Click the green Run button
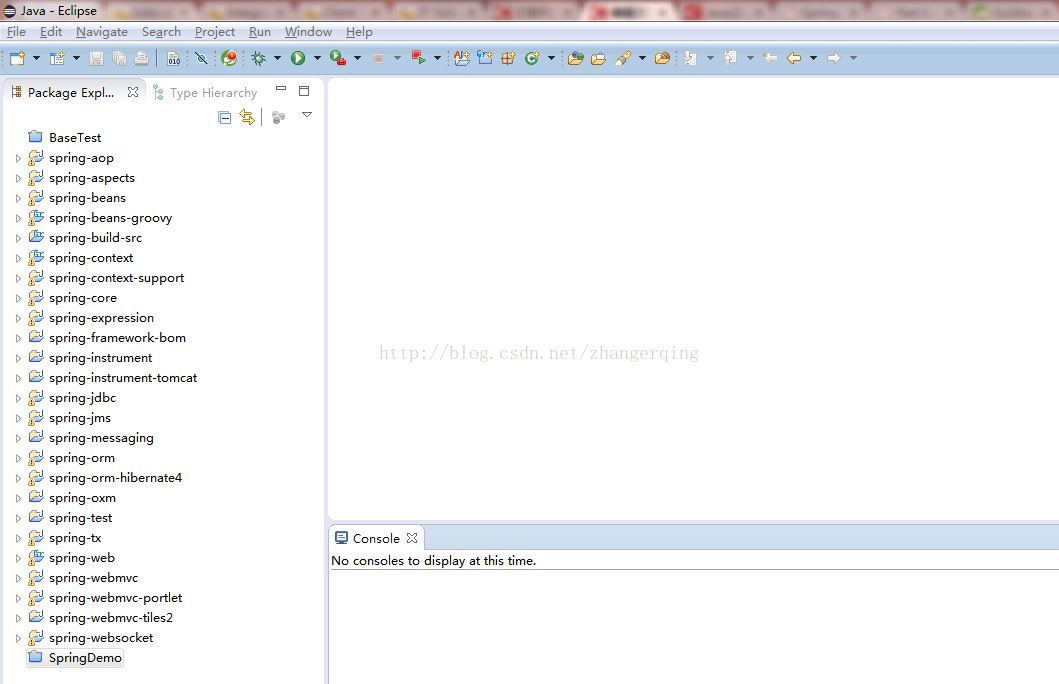Screen dimensions: 1059x684 coord(298,58)
